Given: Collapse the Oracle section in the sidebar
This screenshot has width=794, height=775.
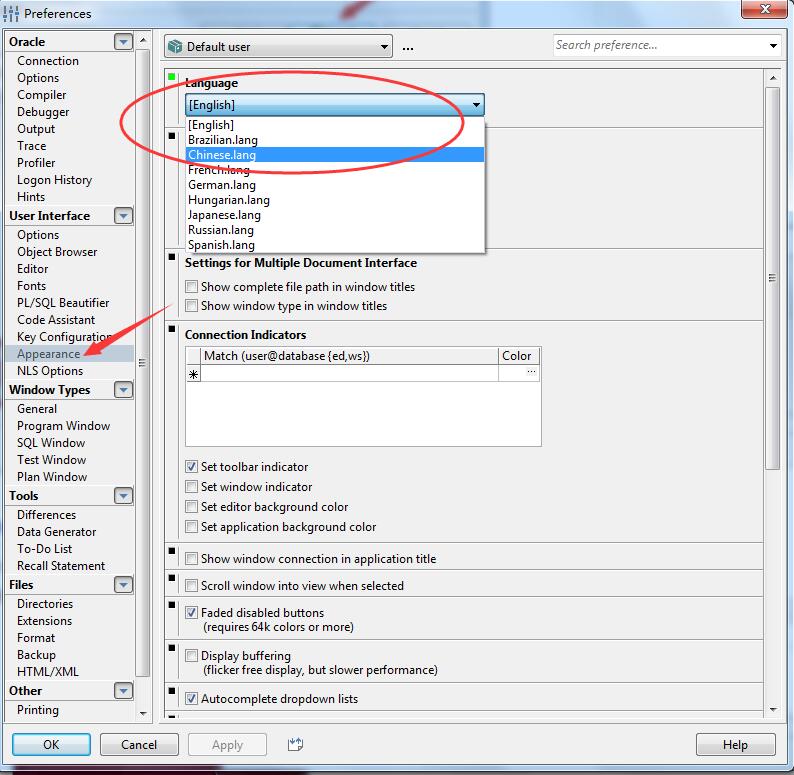Looking at the screenshot, I should tap(123, 42).
